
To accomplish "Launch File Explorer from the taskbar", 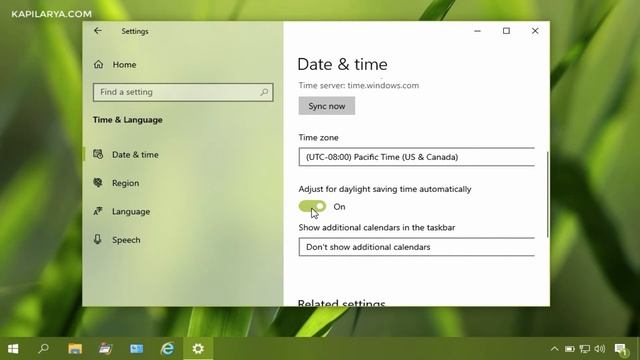I will click(75, 349).
